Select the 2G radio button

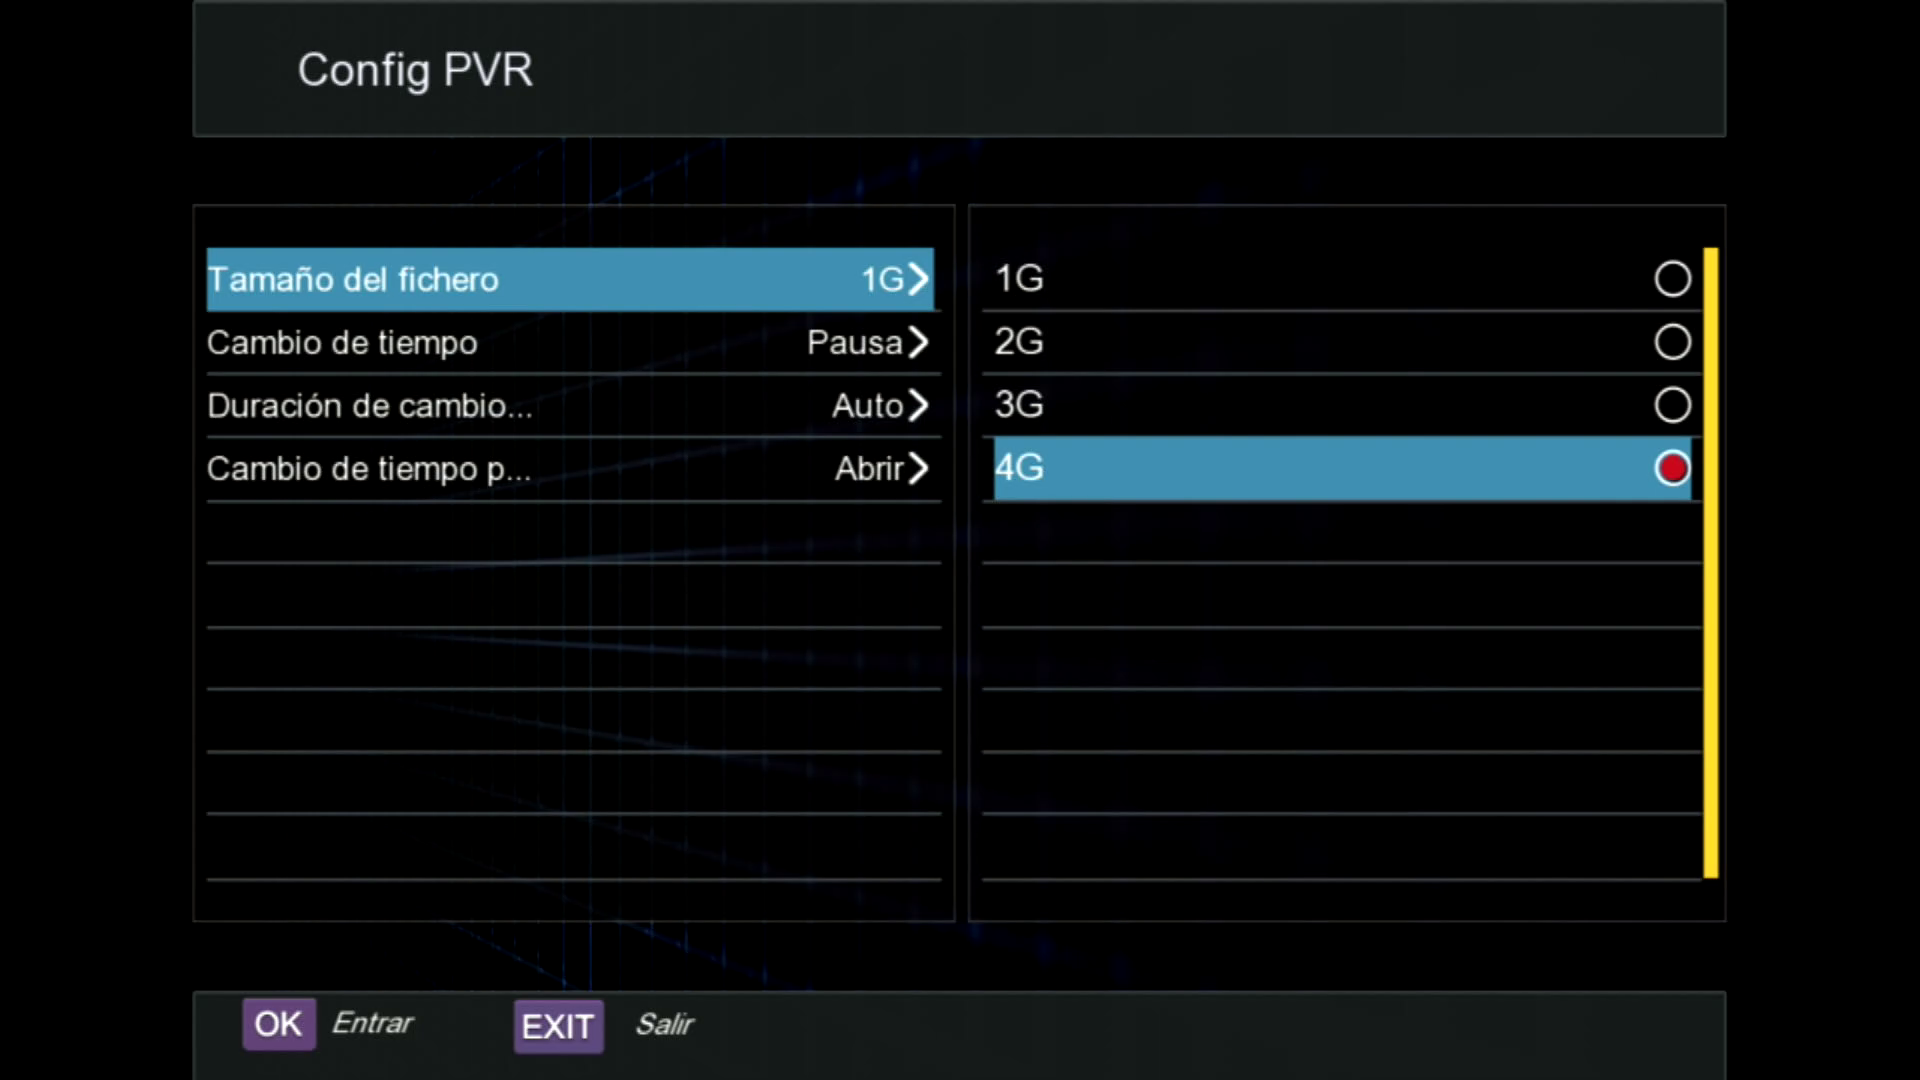1672,342
